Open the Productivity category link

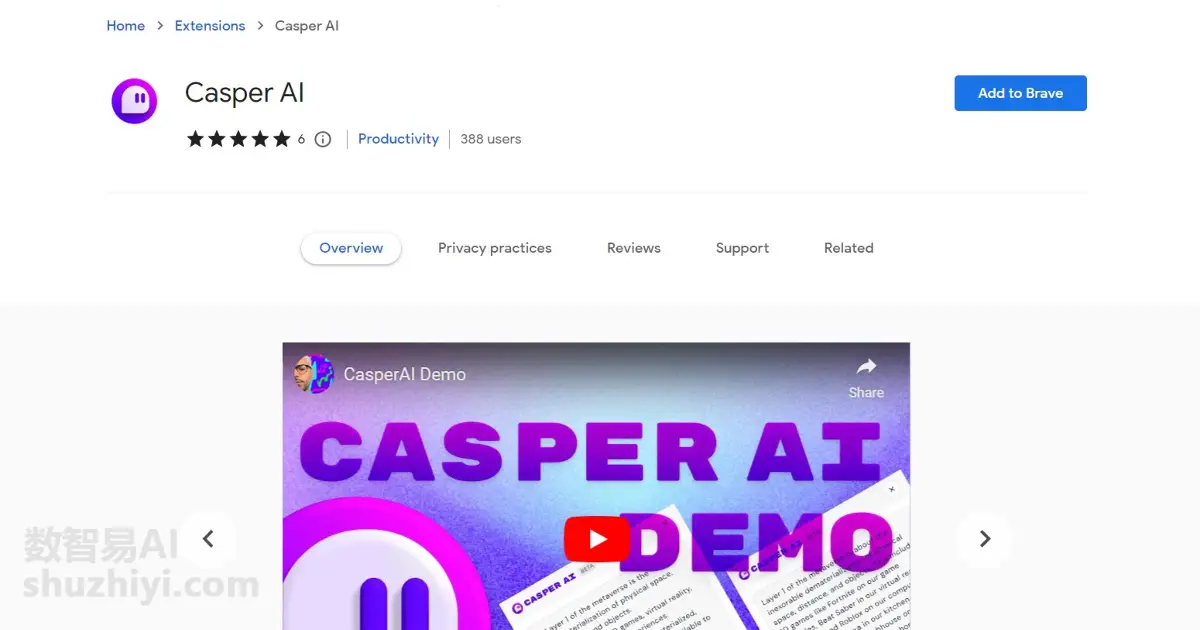[398, 139]
